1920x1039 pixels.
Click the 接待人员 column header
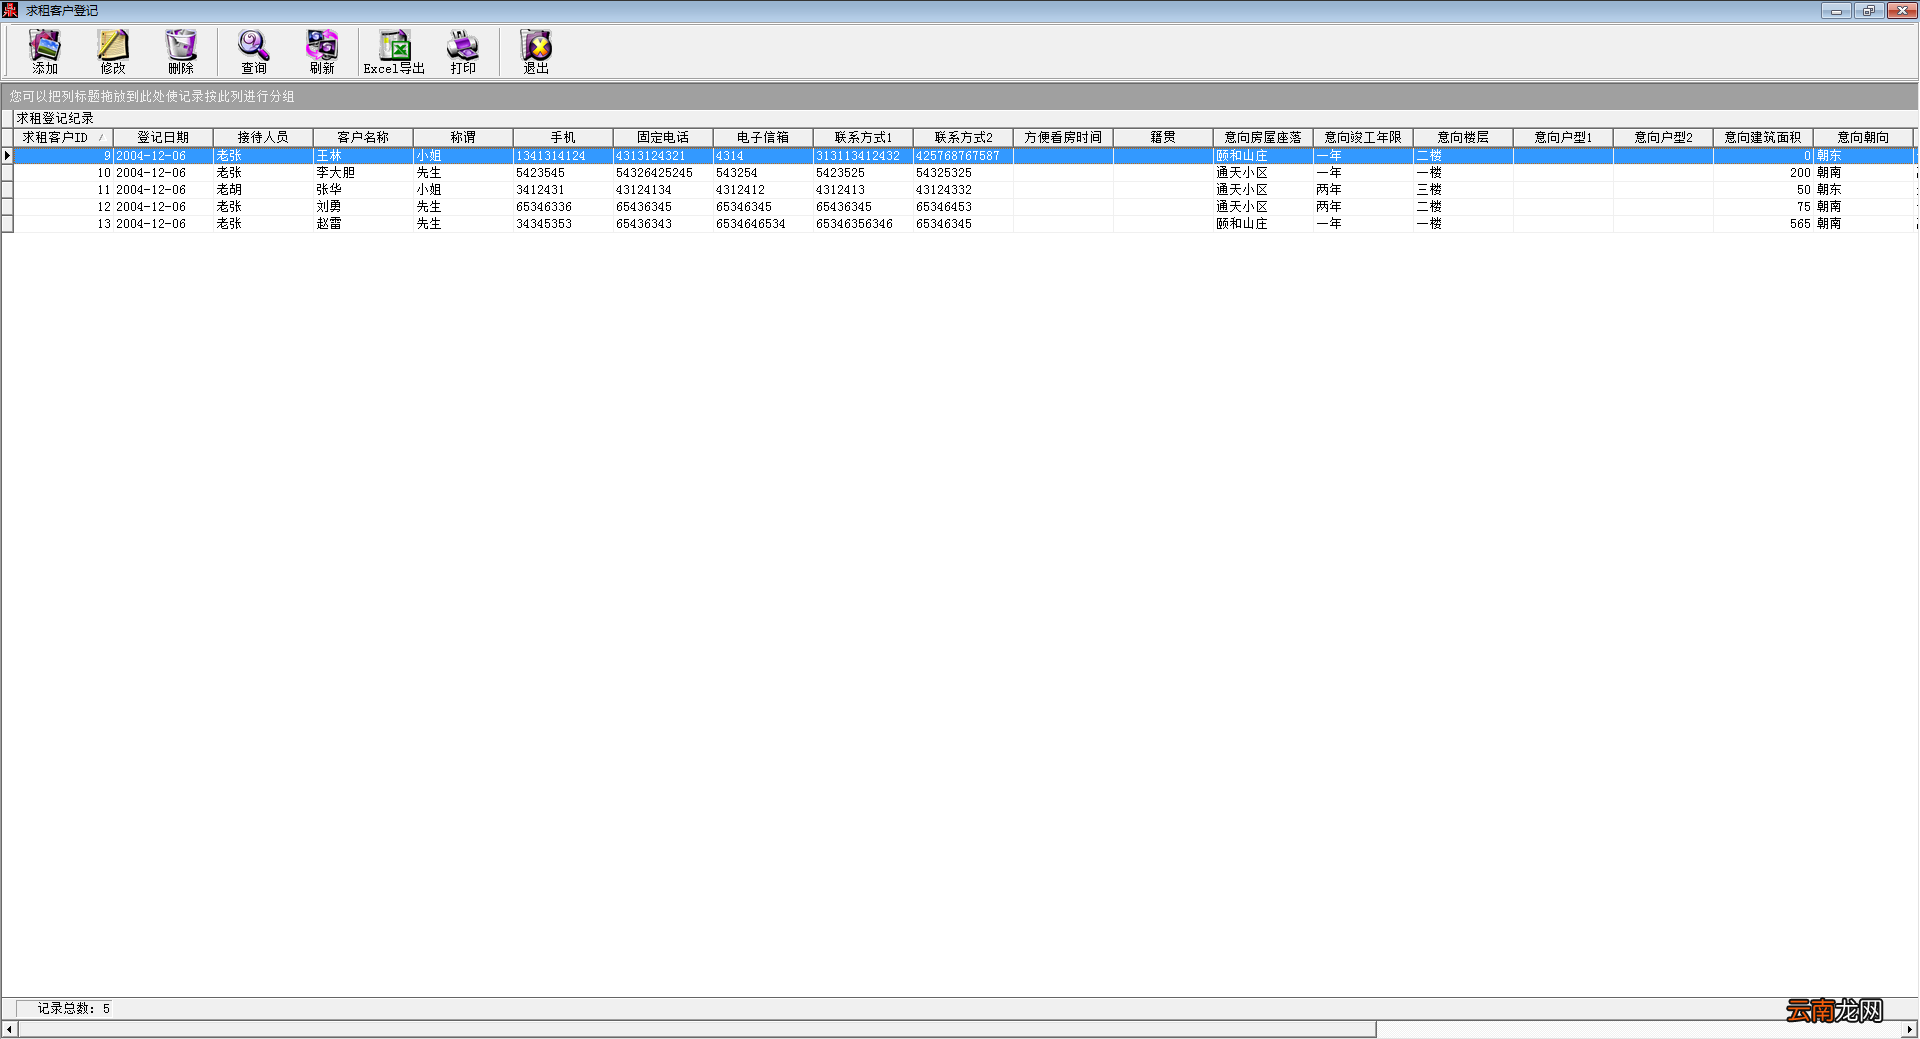pos(263,137)
